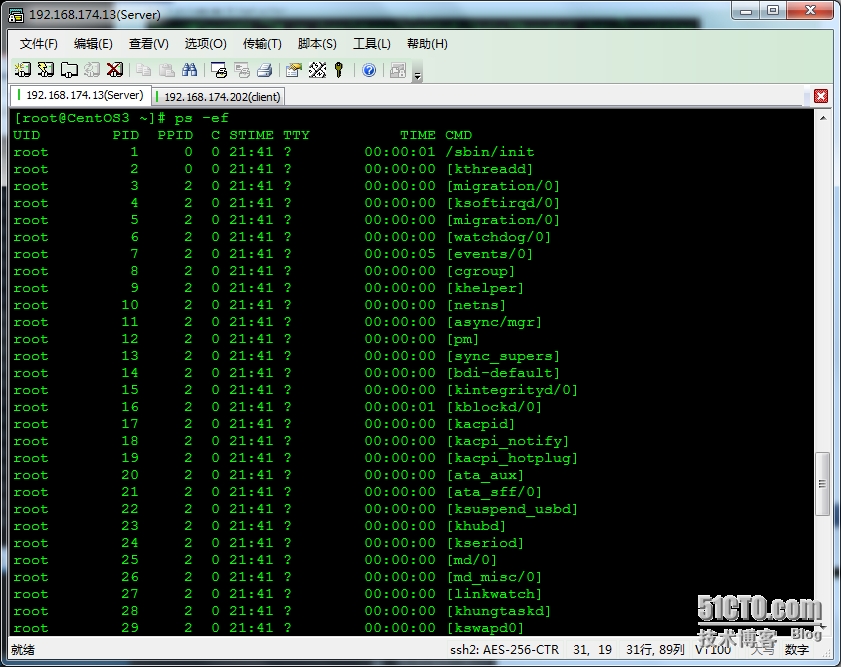Click the [kswapd0] process text
Screen dimensions: 841x667
tap(485, 628)
